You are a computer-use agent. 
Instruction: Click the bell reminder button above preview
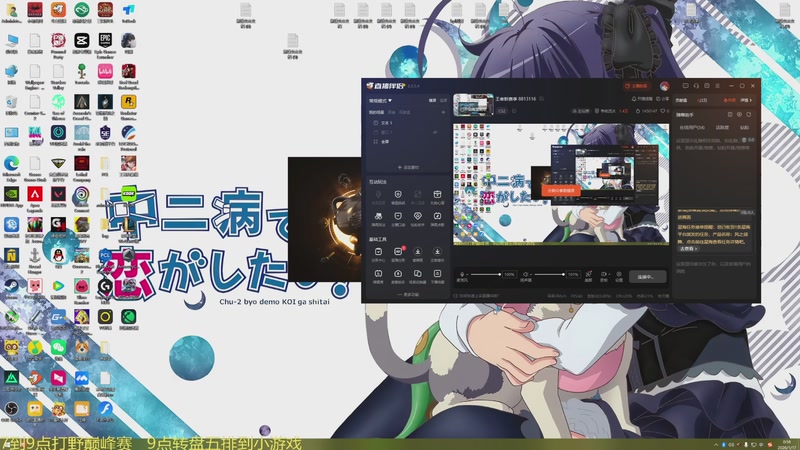tap(642, 99)
